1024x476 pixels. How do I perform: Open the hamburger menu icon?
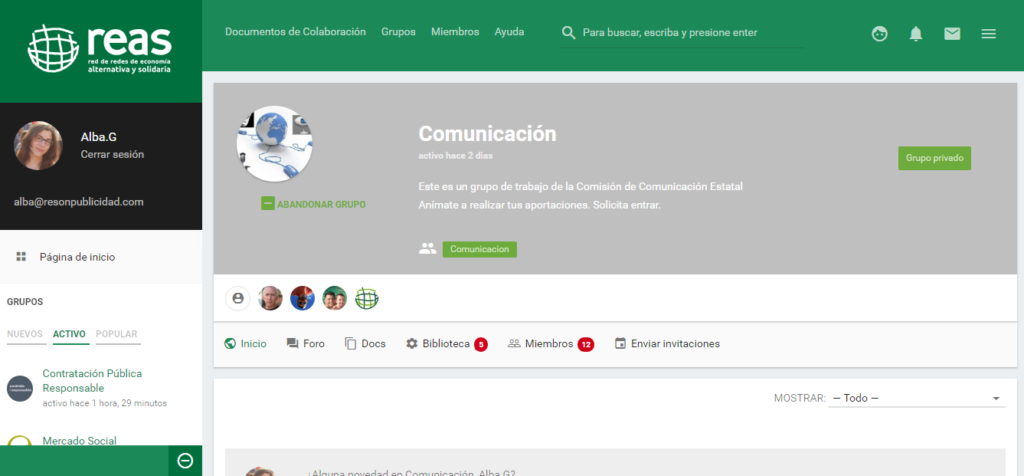[x=988, y=34]
